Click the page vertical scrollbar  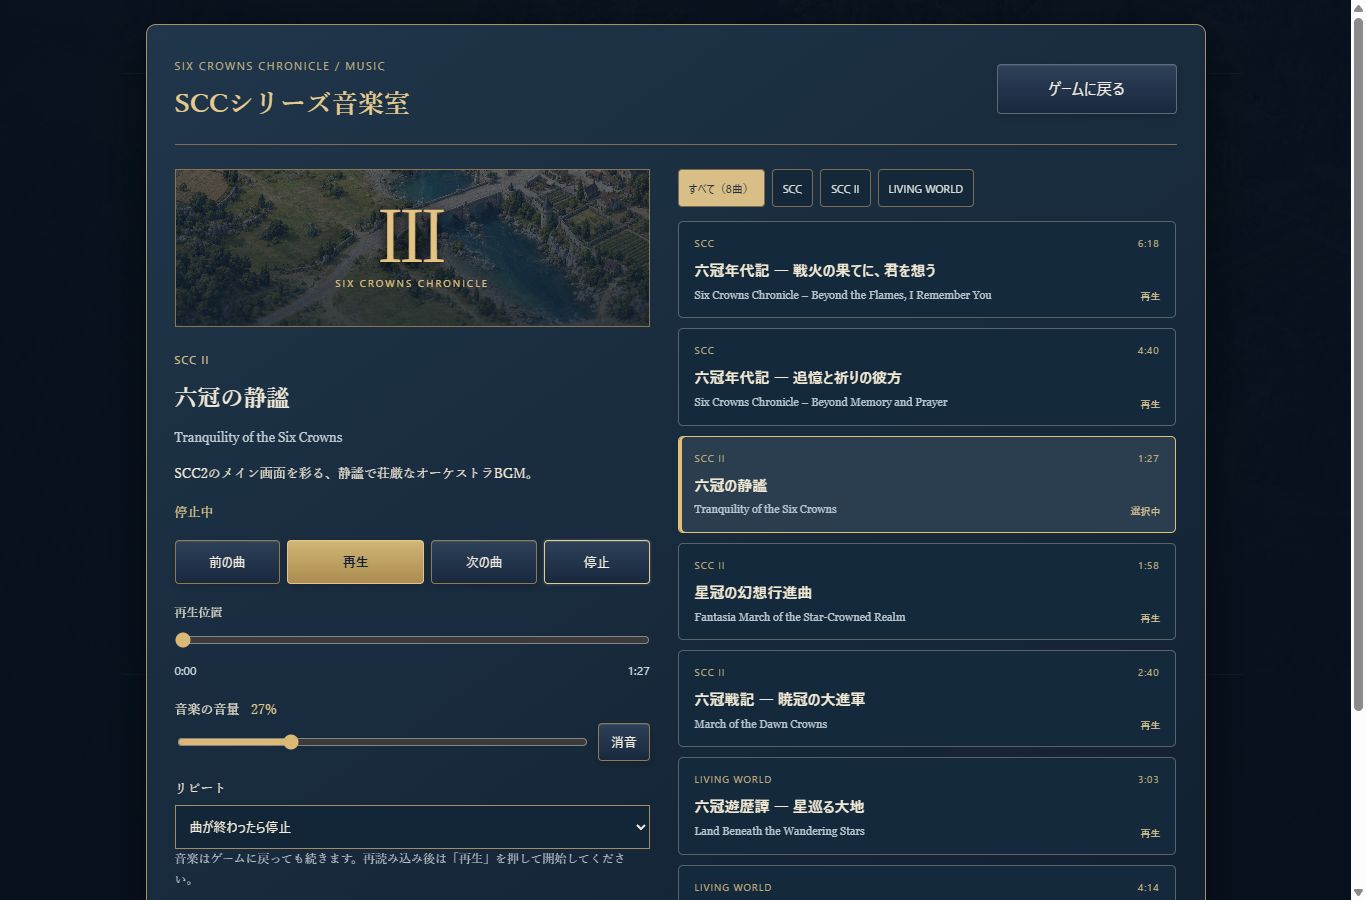click(x=1358, y=365)
